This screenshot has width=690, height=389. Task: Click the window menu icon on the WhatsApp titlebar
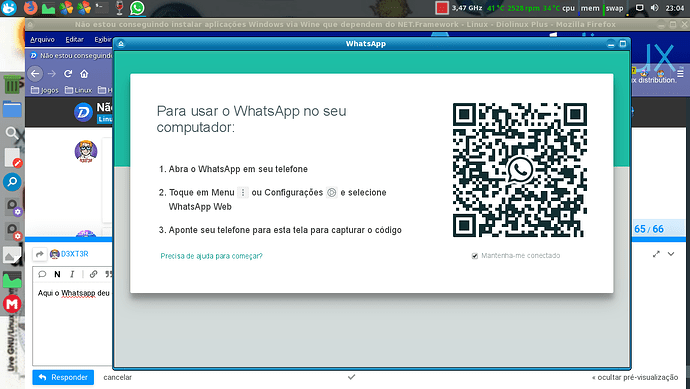point(121,44)
